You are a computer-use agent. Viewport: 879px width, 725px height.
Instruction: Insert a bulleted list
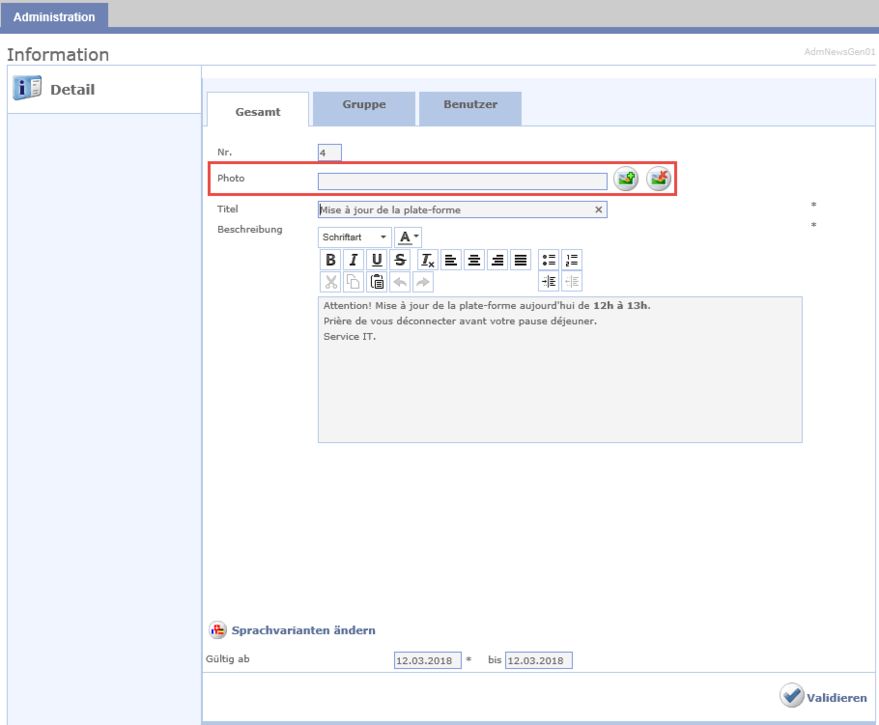(548, 260)
